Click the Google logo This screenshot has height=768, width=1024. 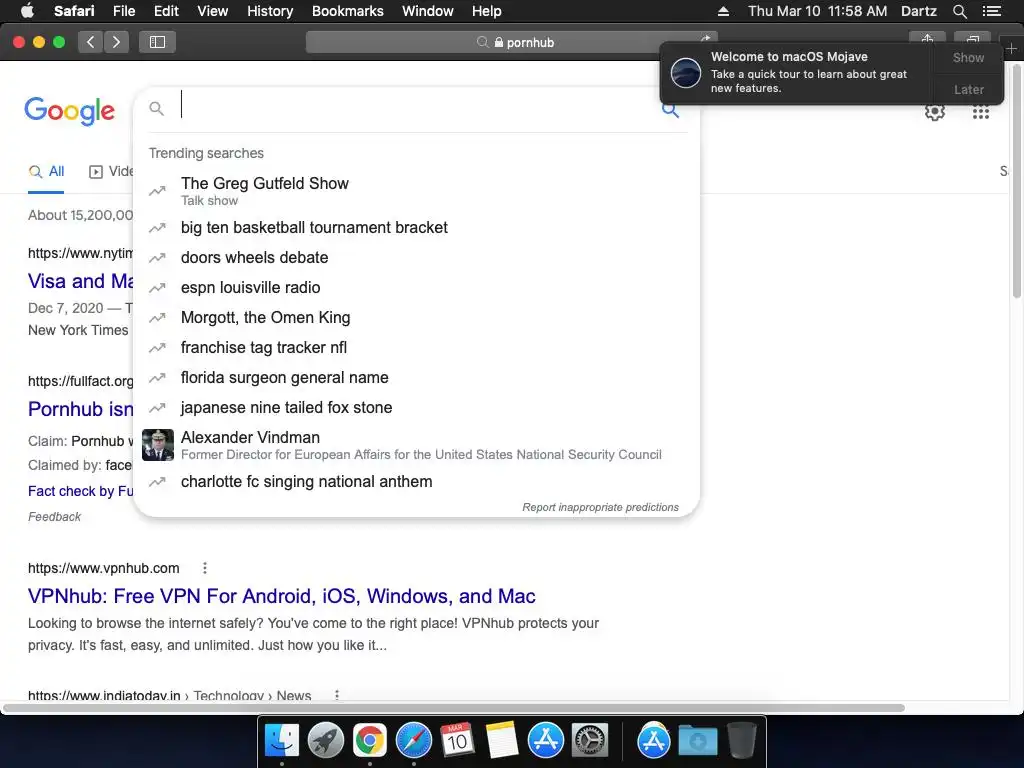70,111
